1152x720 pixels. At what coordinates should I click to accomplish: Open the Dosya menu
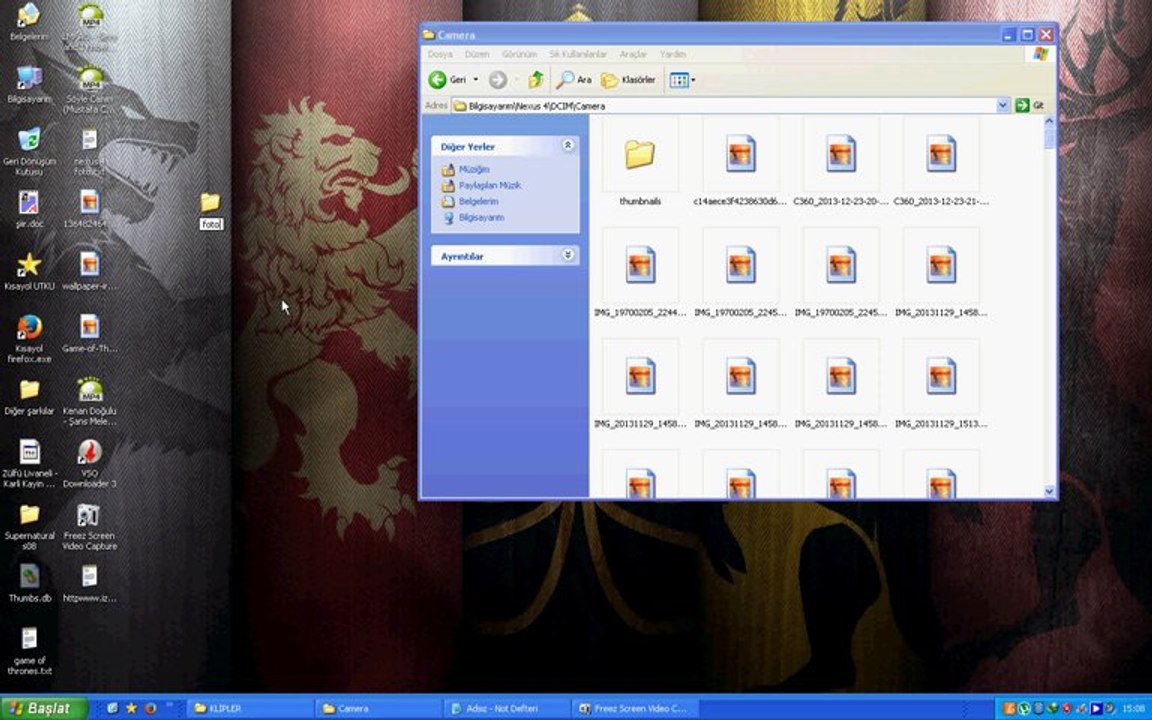[x=440, y=54]
